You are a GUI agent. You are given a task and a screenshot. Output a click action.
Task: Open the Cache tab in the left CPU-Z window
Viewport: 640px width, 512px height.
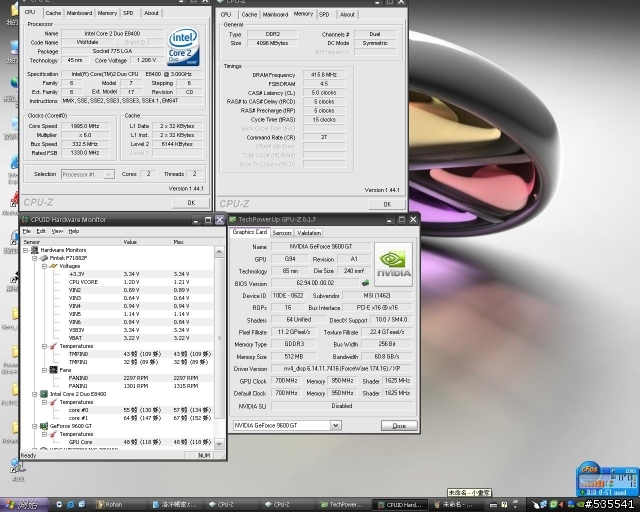pyautogui.click(x=53, y=13)
